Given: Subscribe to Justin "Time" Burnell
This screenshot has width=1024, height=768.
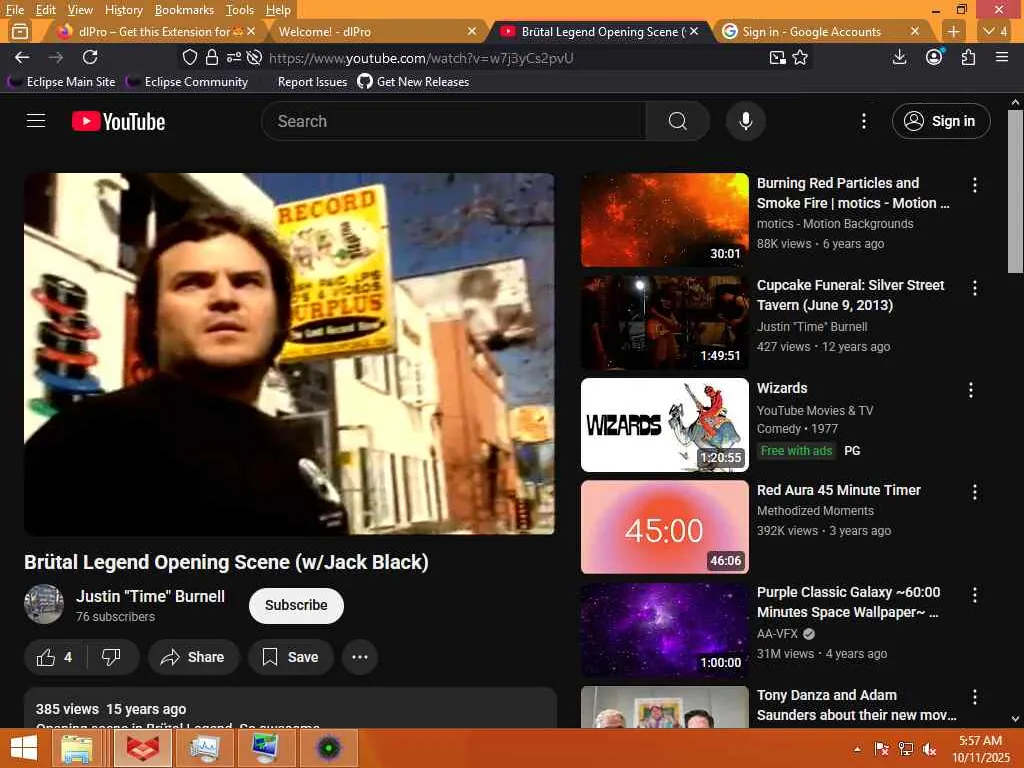Looking at the screenshot, I should click(x=296, y=605).
